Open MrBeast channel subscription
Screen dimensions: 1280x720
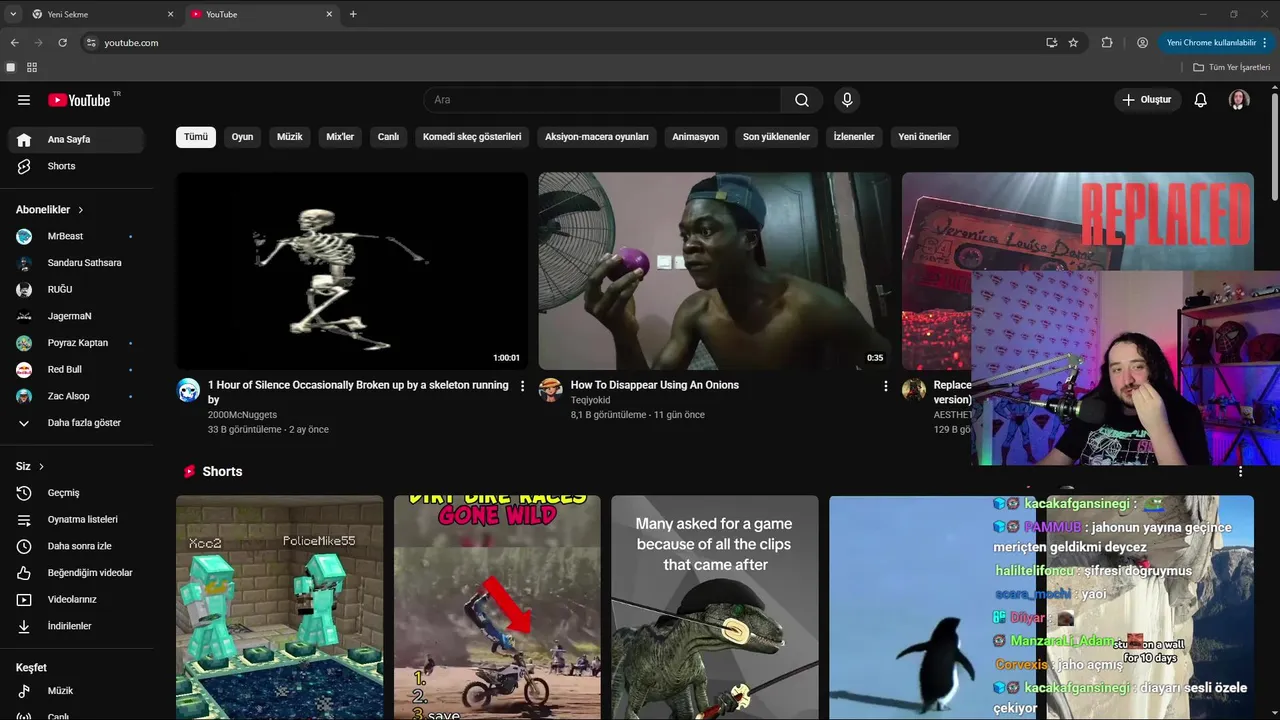76,236
